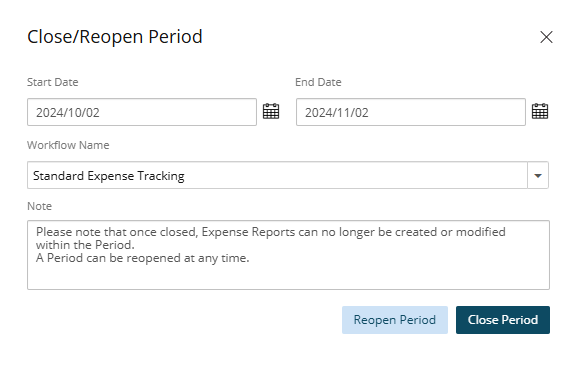The width and height of the screenshot is (585, 374).
Task: Click the End Date label
Action: coord(318,82)
